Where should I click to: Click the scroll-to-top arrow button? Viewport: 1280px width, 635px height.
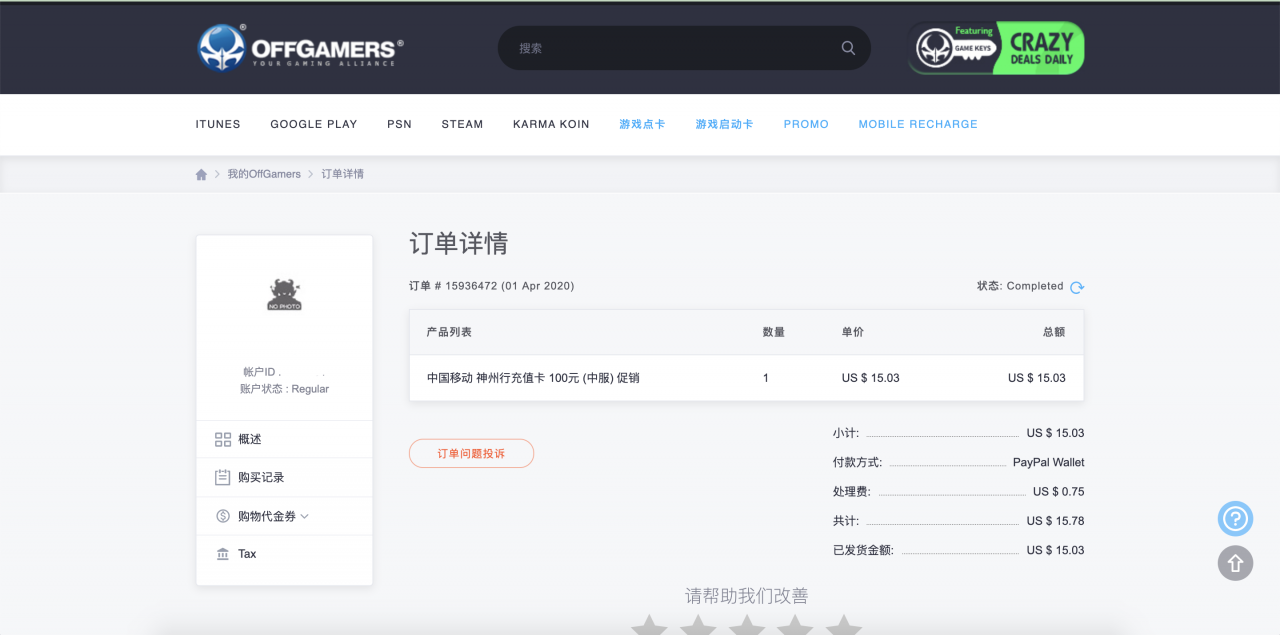click(x=1235, y=562)
